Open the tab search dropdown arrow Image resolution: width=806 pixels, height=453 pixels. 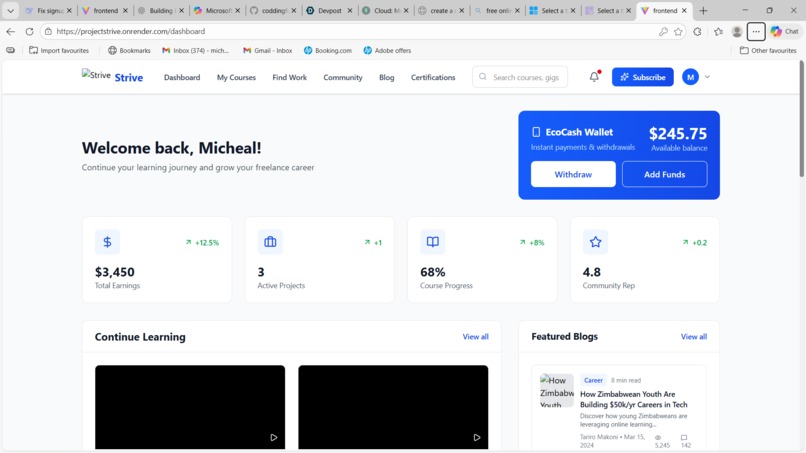pyautogui.click(x=10, y=10)
